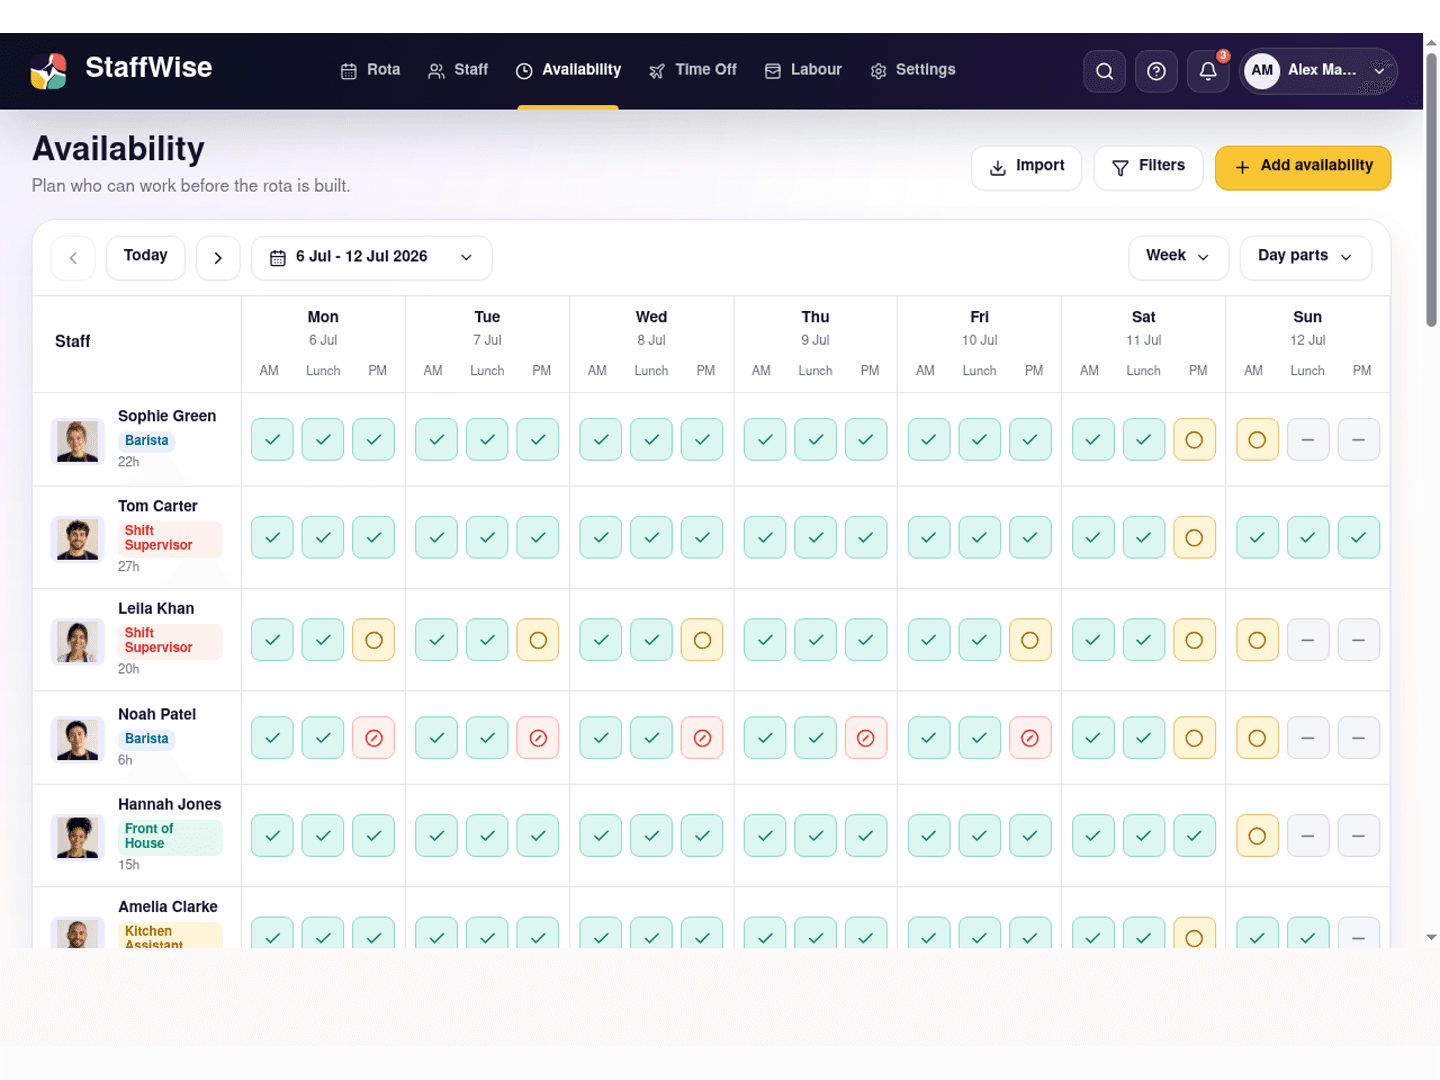
Task: Click Hannah Jones's Front of House tag
Action: [x=170, y=836]
